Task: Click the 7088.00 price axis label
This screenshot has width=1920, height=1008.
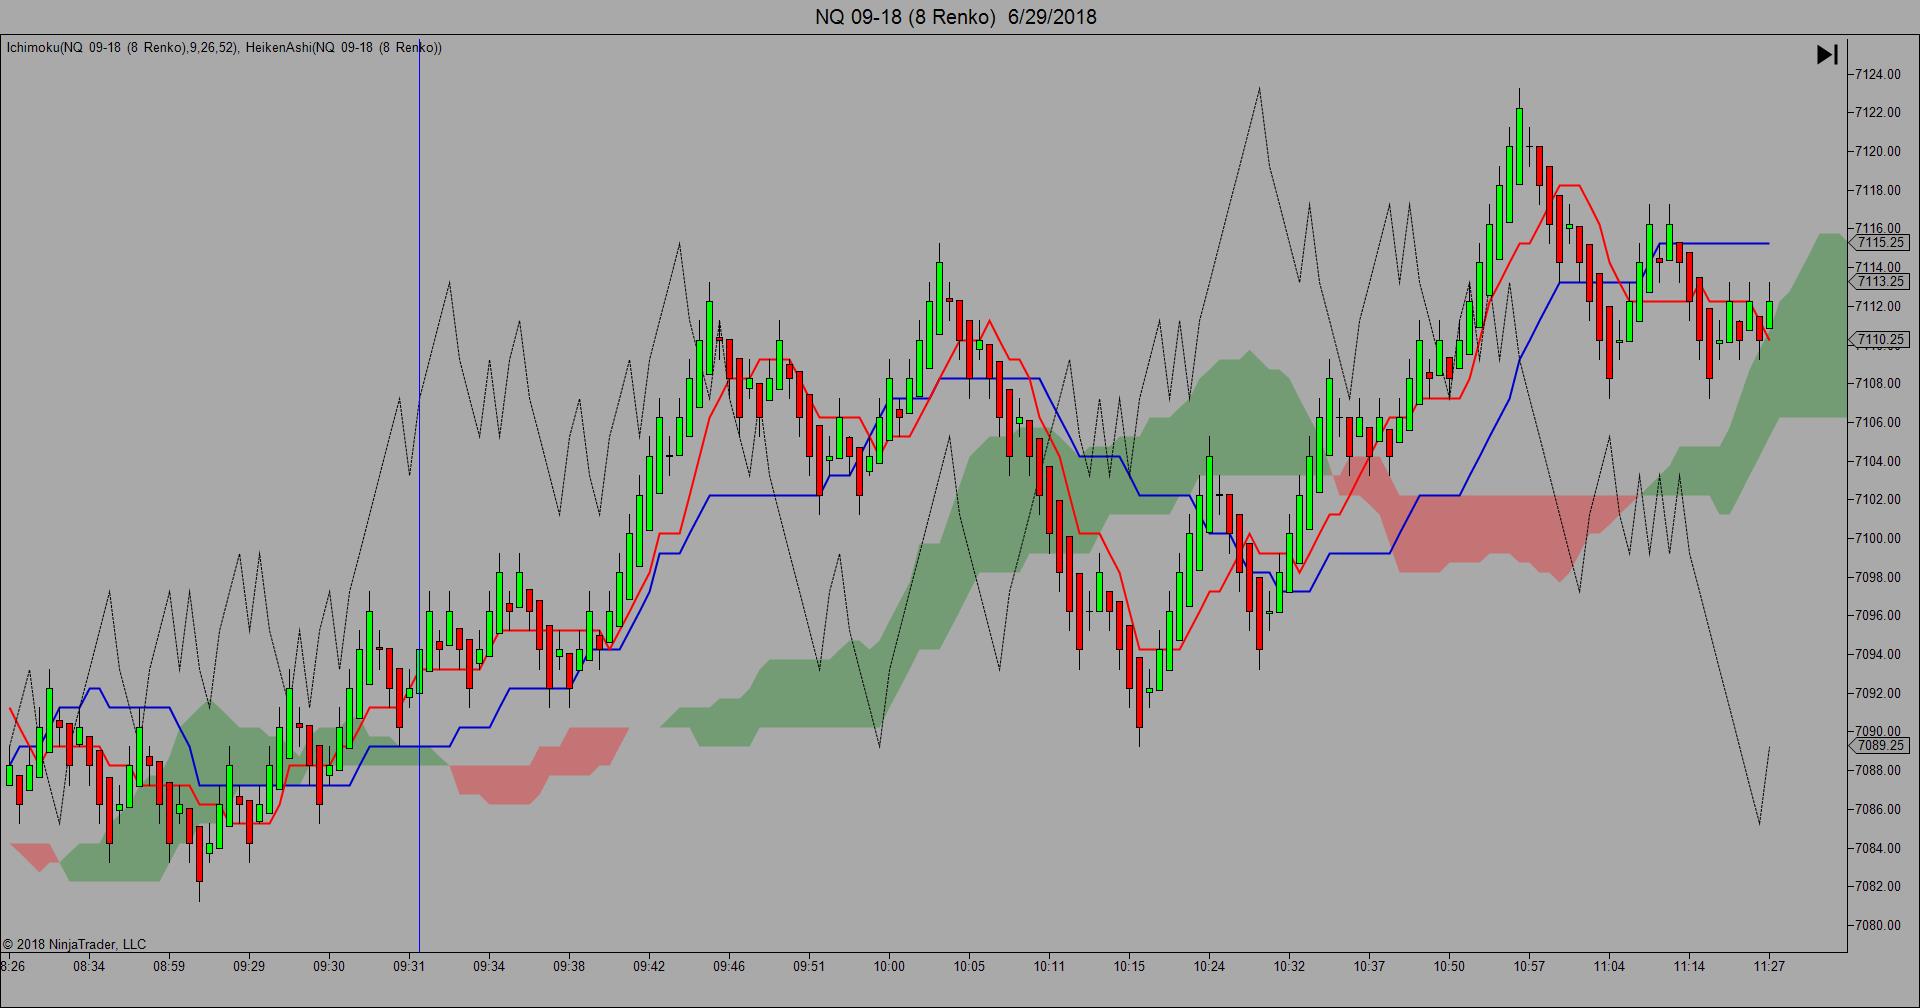Action: tap(1878, 770)
